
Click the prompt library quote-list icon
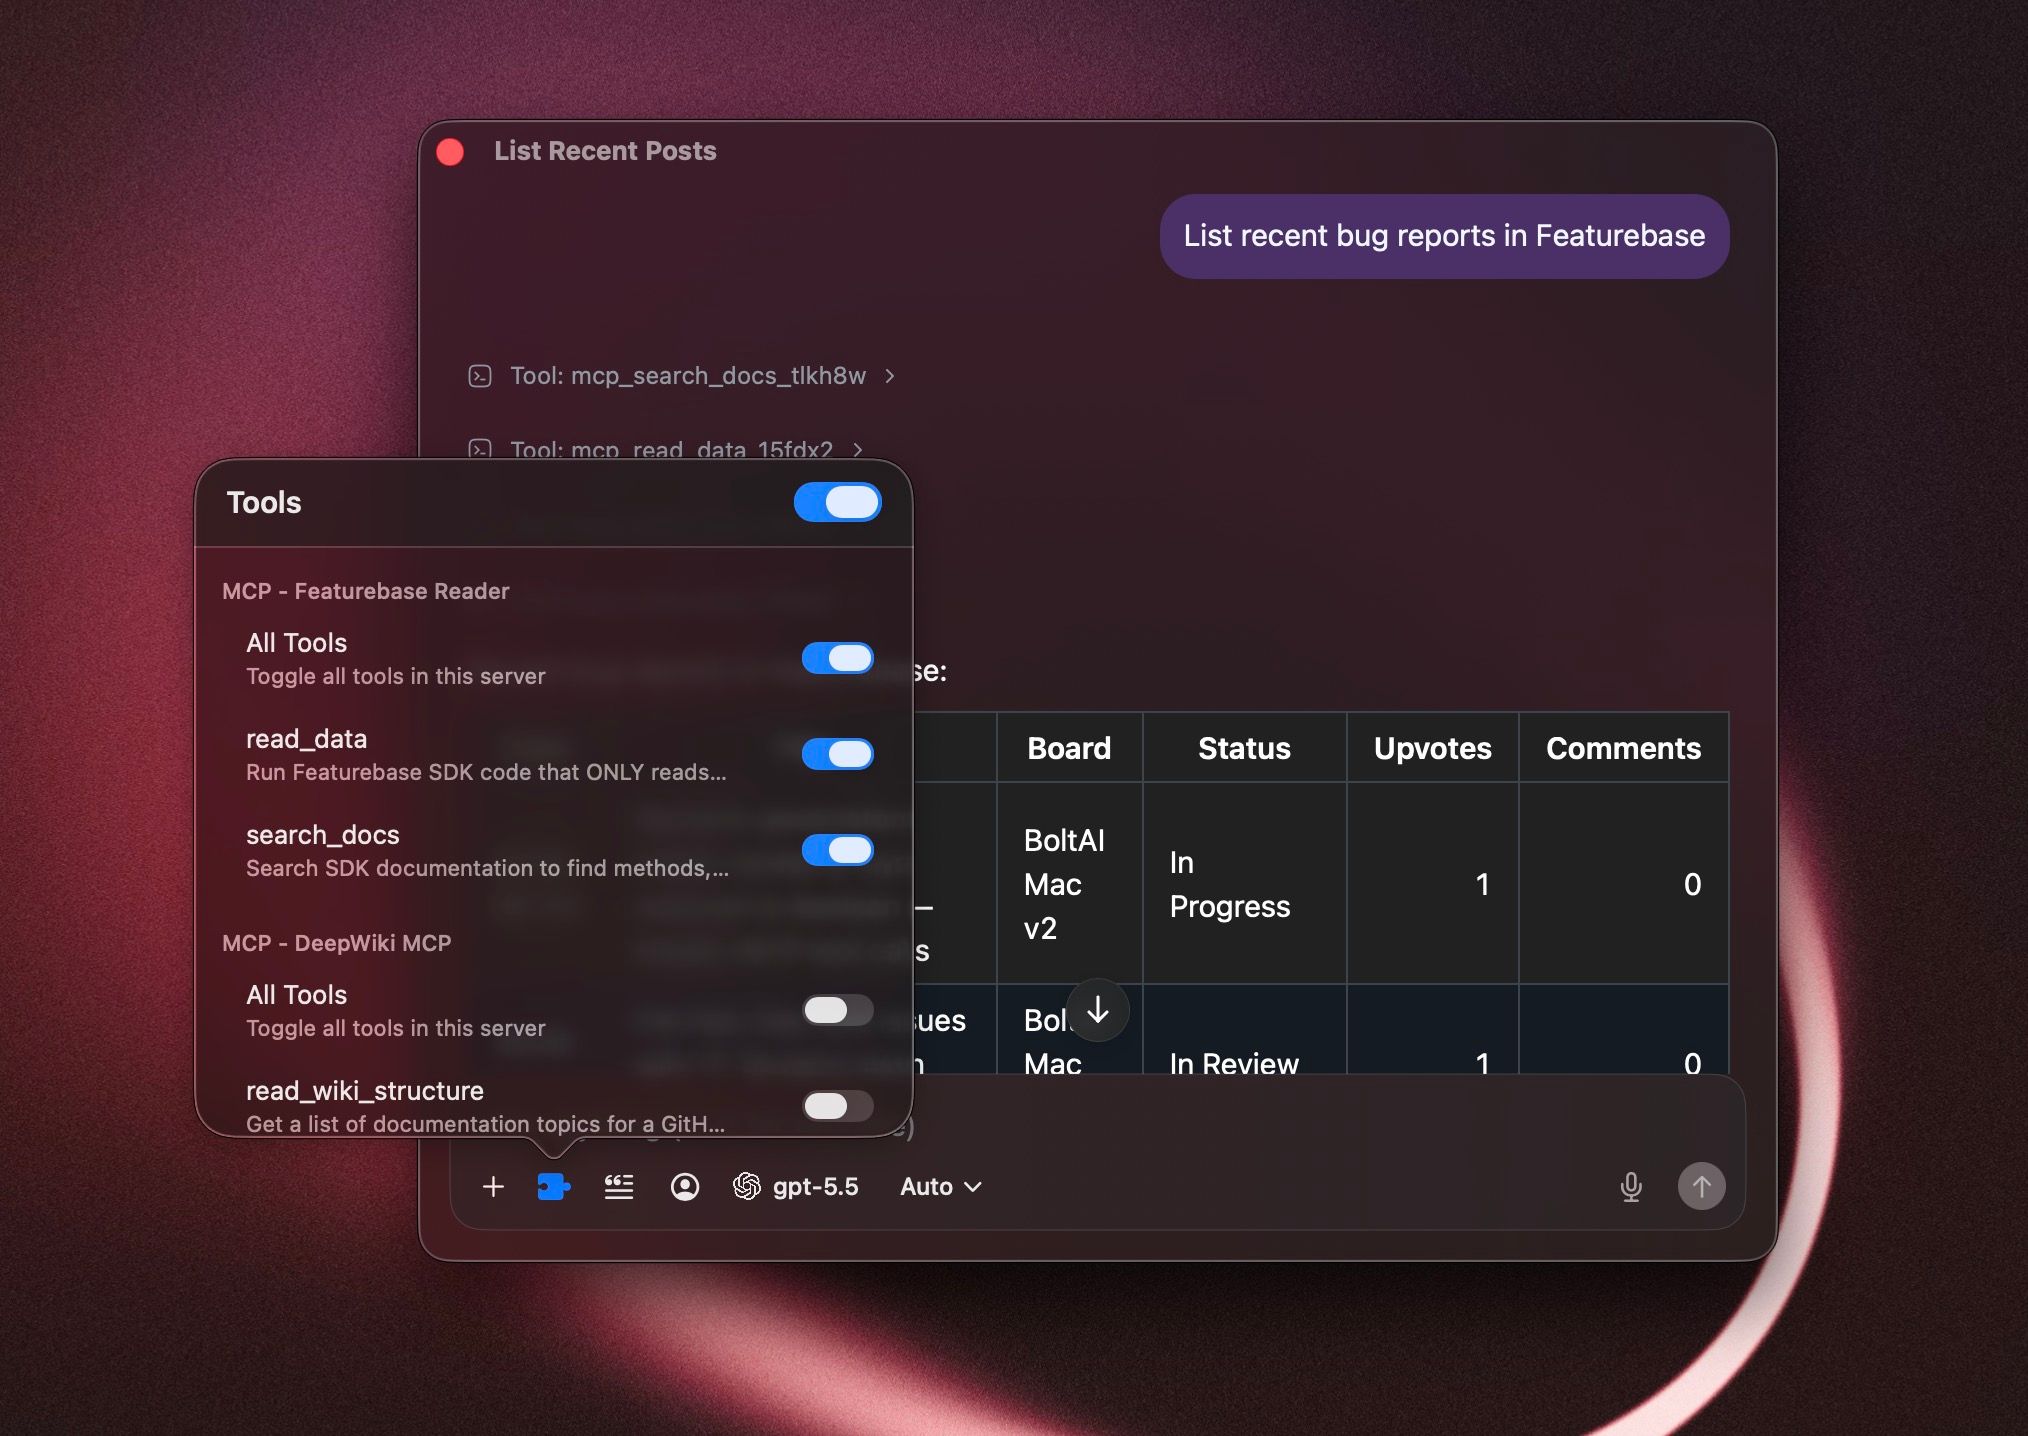(619, 1187)
